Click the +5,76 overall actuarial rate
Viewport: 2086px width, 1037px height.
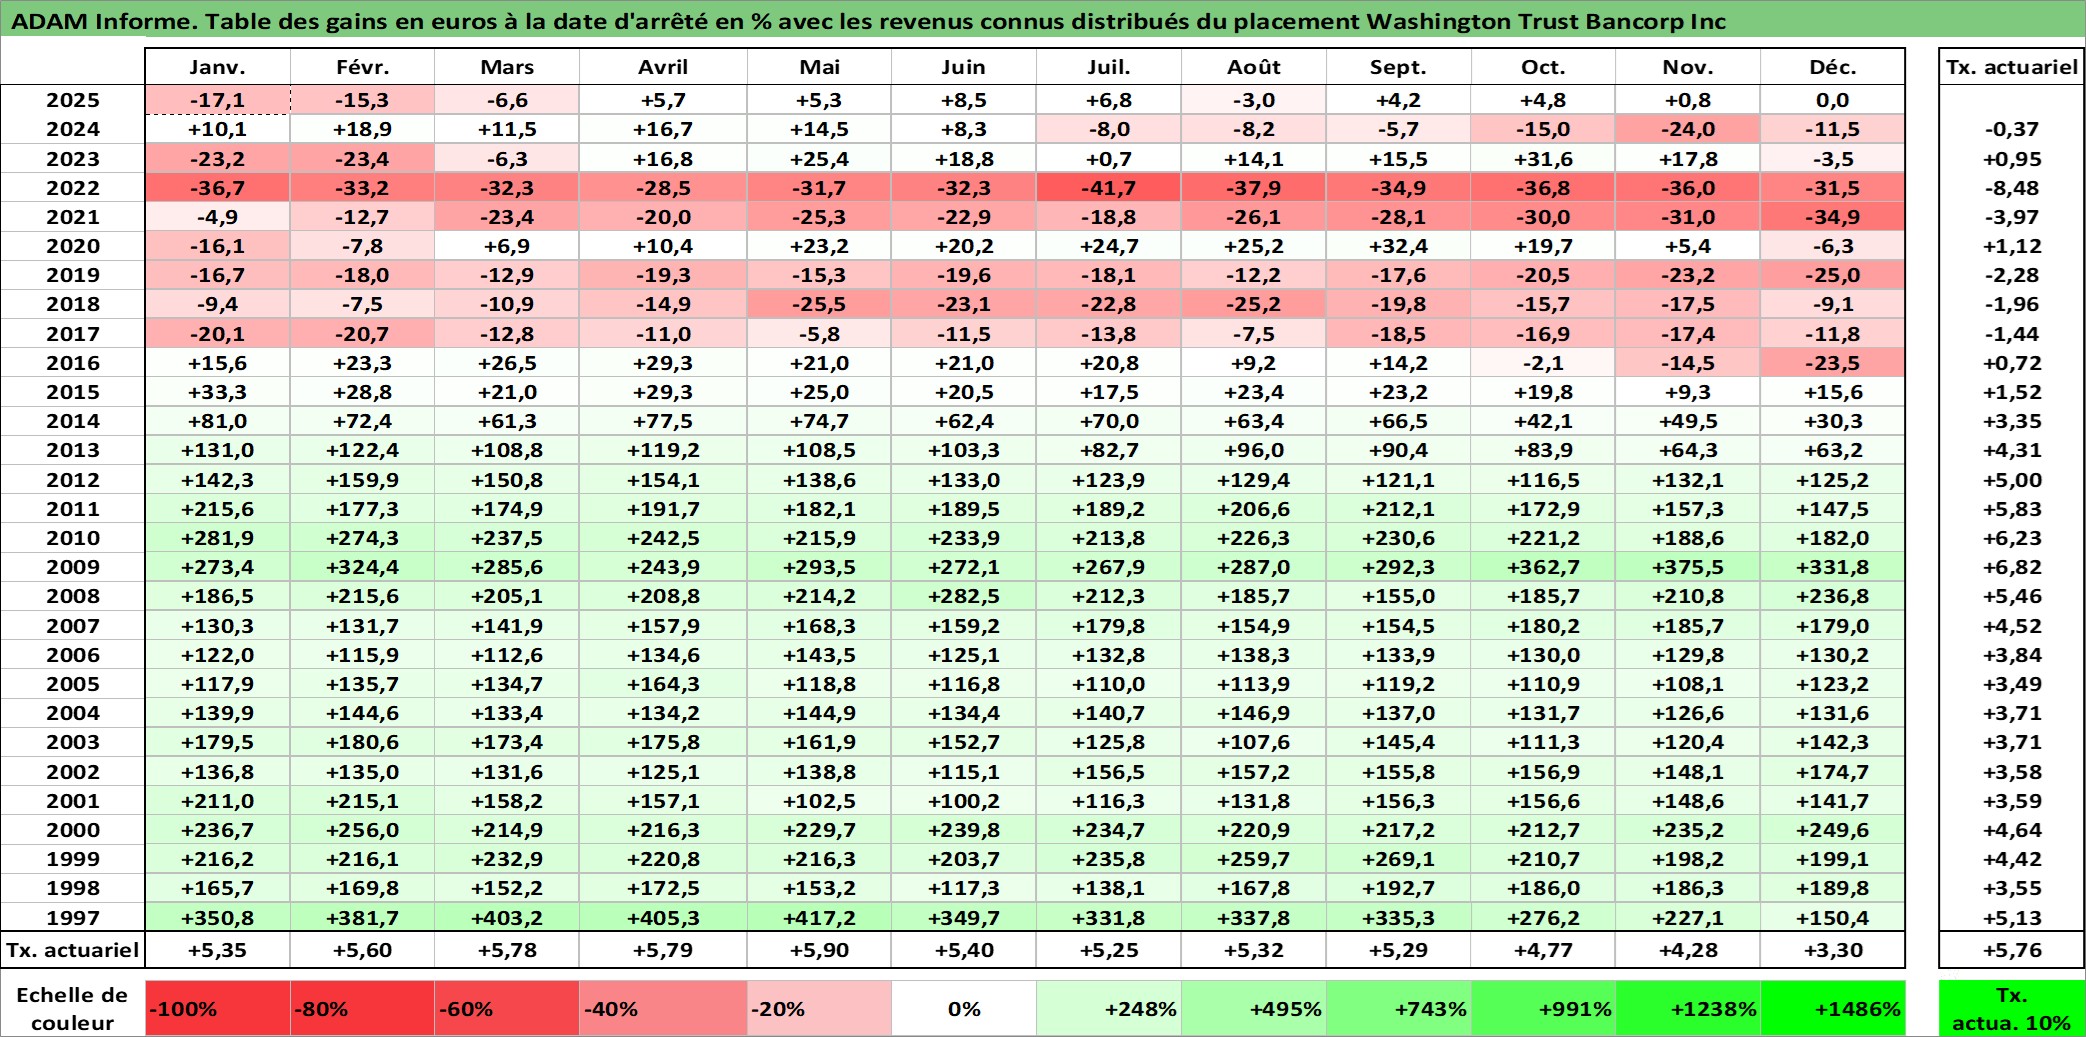click(x=2011, y=950)
